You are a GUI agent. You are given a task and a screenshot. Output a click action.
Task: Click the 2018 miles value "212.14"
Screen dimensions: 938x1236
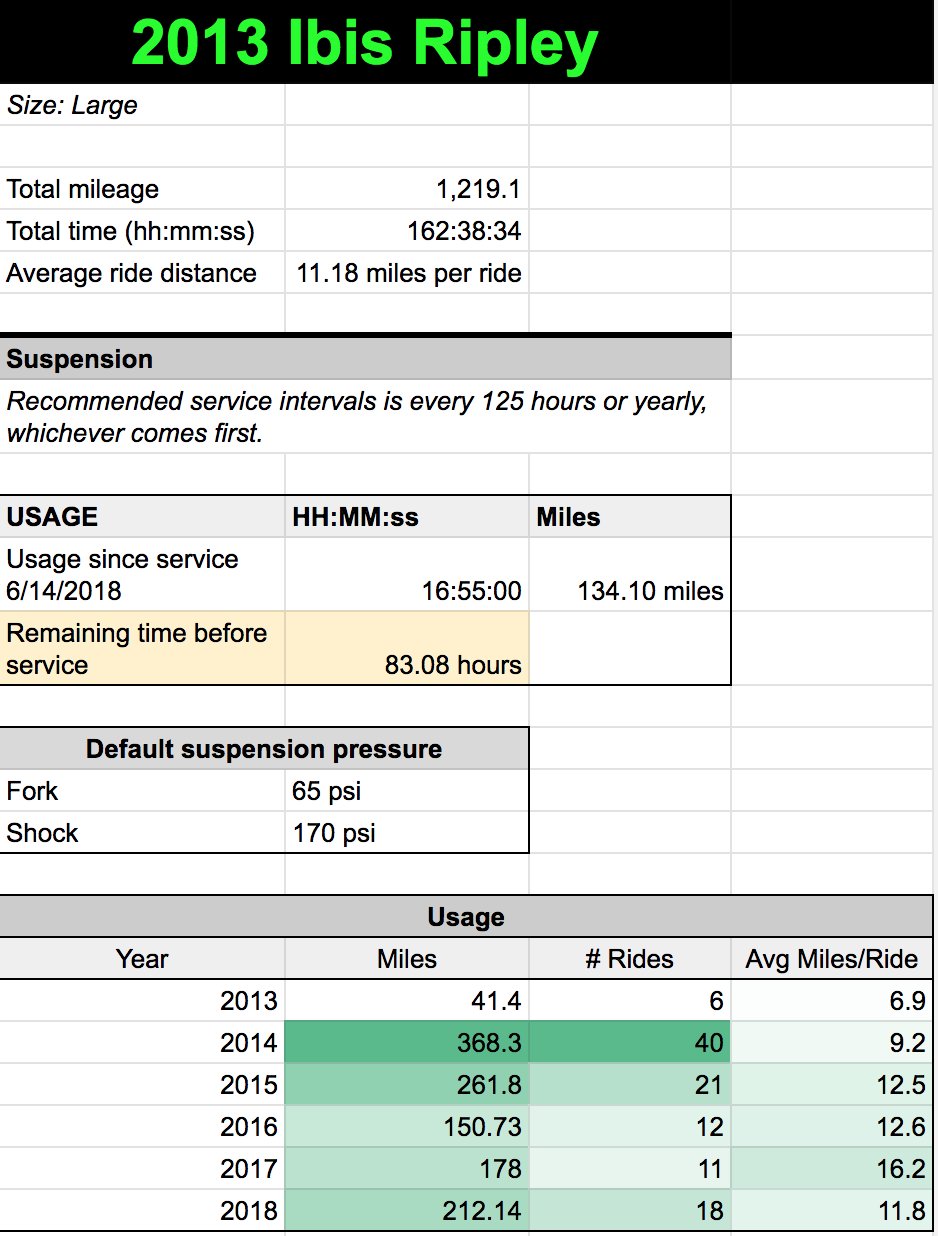tap(407, 1211)
